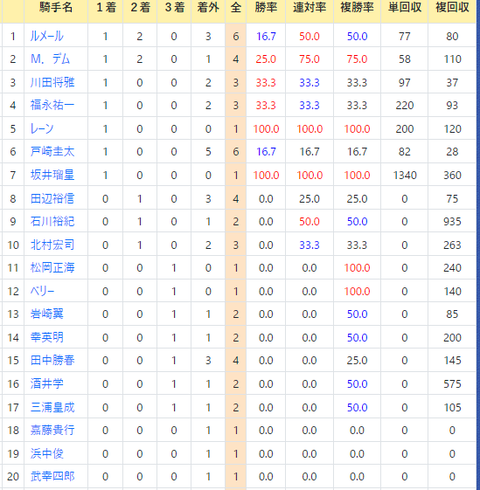
Task: Select 75.0 連対率 value for M. デム
Action: tap(309, 59)
